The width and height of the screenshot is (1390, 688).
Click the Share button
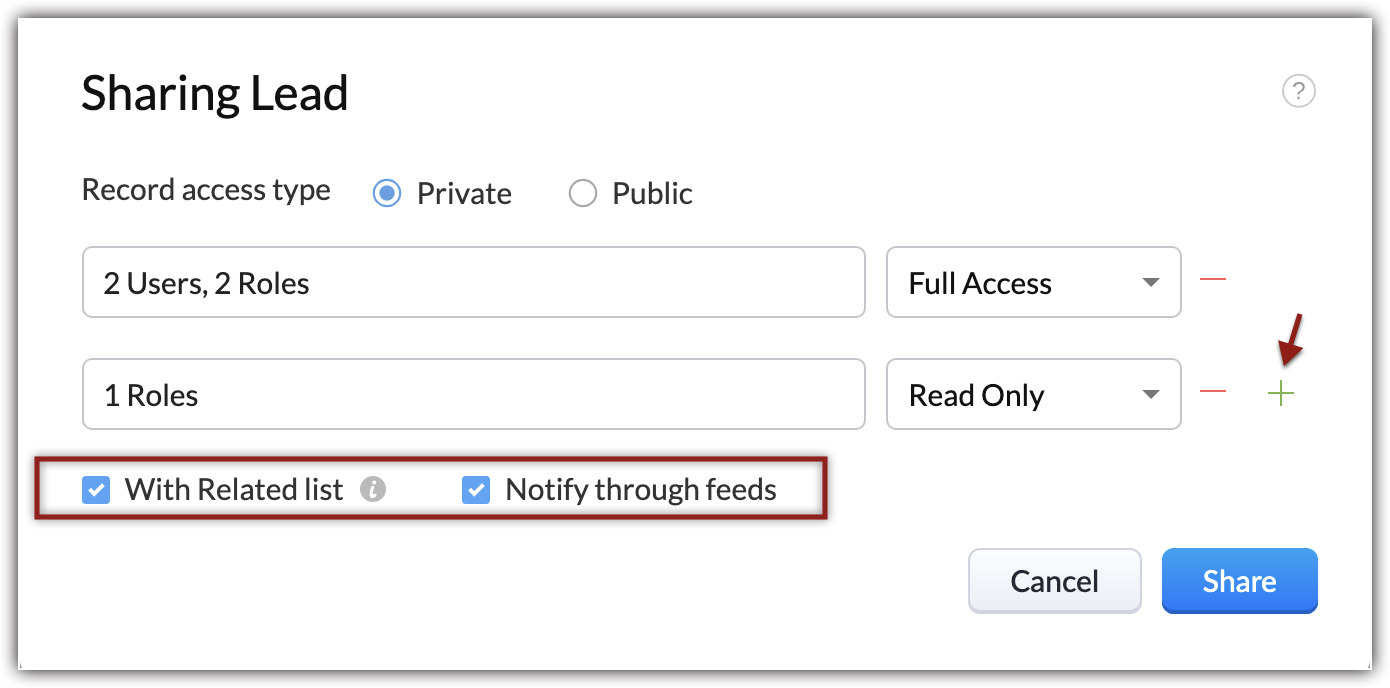click(1239, 581)
